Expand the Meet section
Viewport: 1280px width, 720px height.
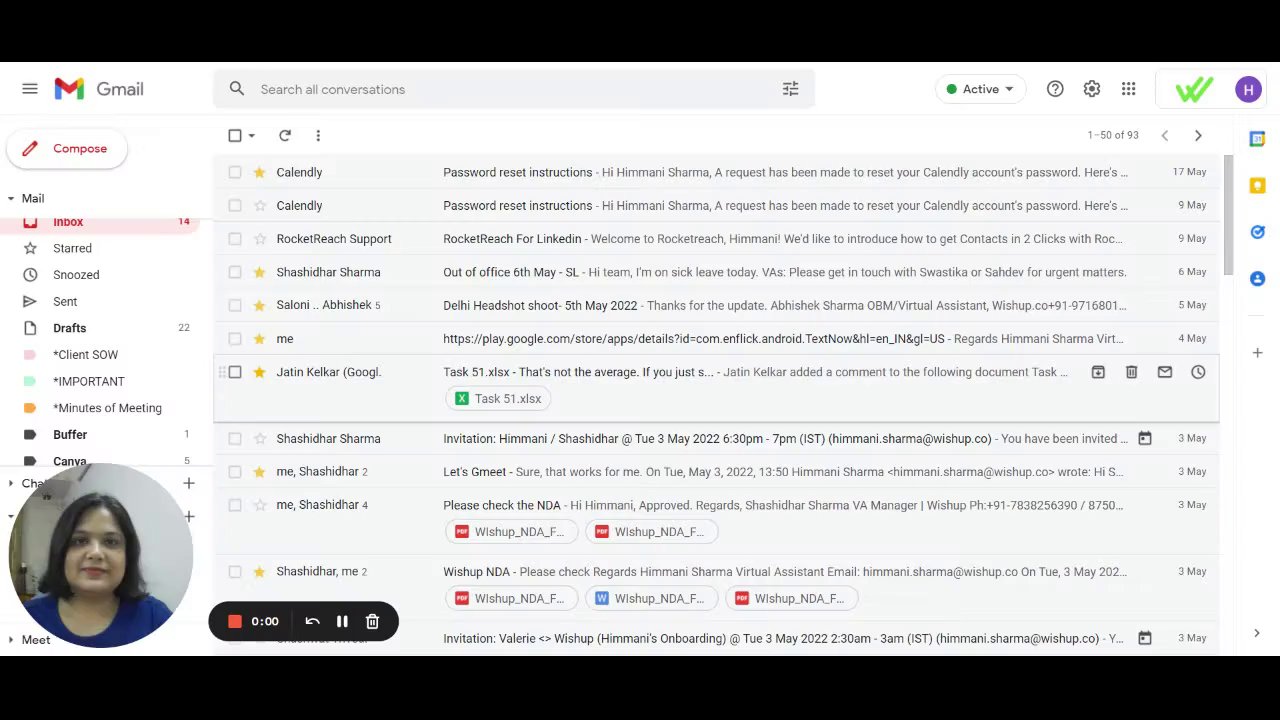tap(11, 640)
